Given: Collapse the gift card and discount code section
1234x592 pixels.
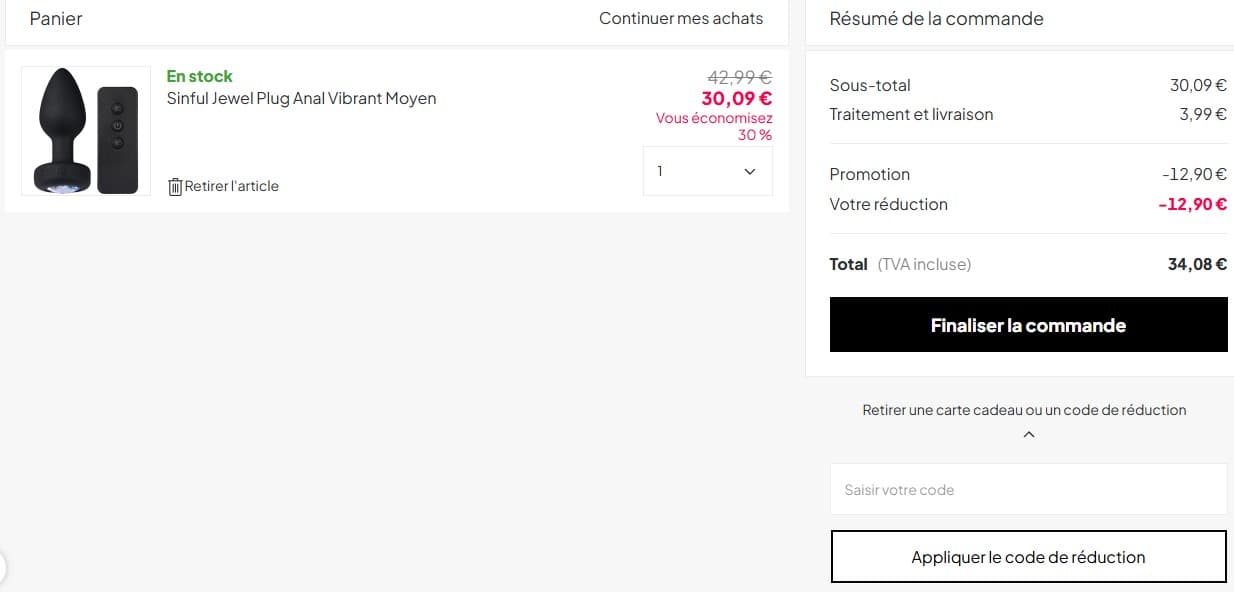Looking at the screenshot, I should click(x=1028, y=433).
